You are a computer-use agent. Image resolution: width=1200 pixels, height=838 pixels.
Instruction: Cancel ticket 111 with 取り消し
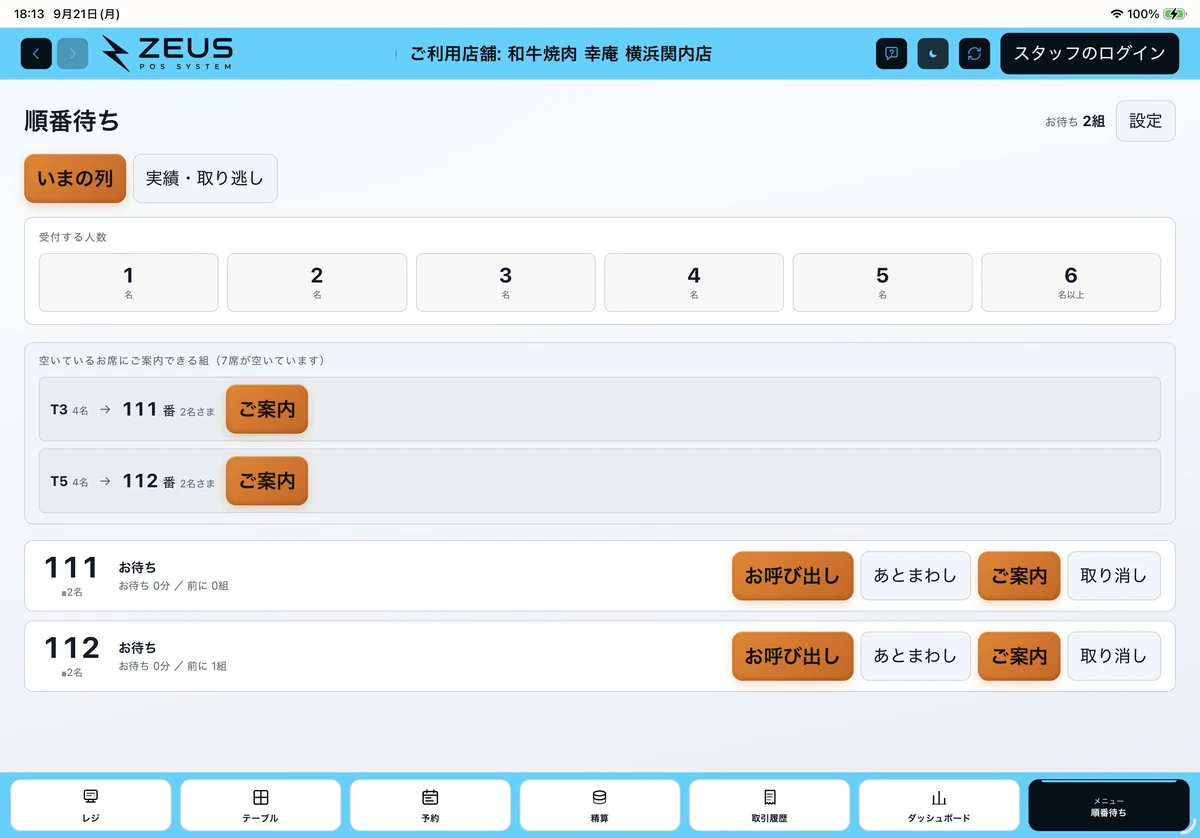tap(1114, 576)
